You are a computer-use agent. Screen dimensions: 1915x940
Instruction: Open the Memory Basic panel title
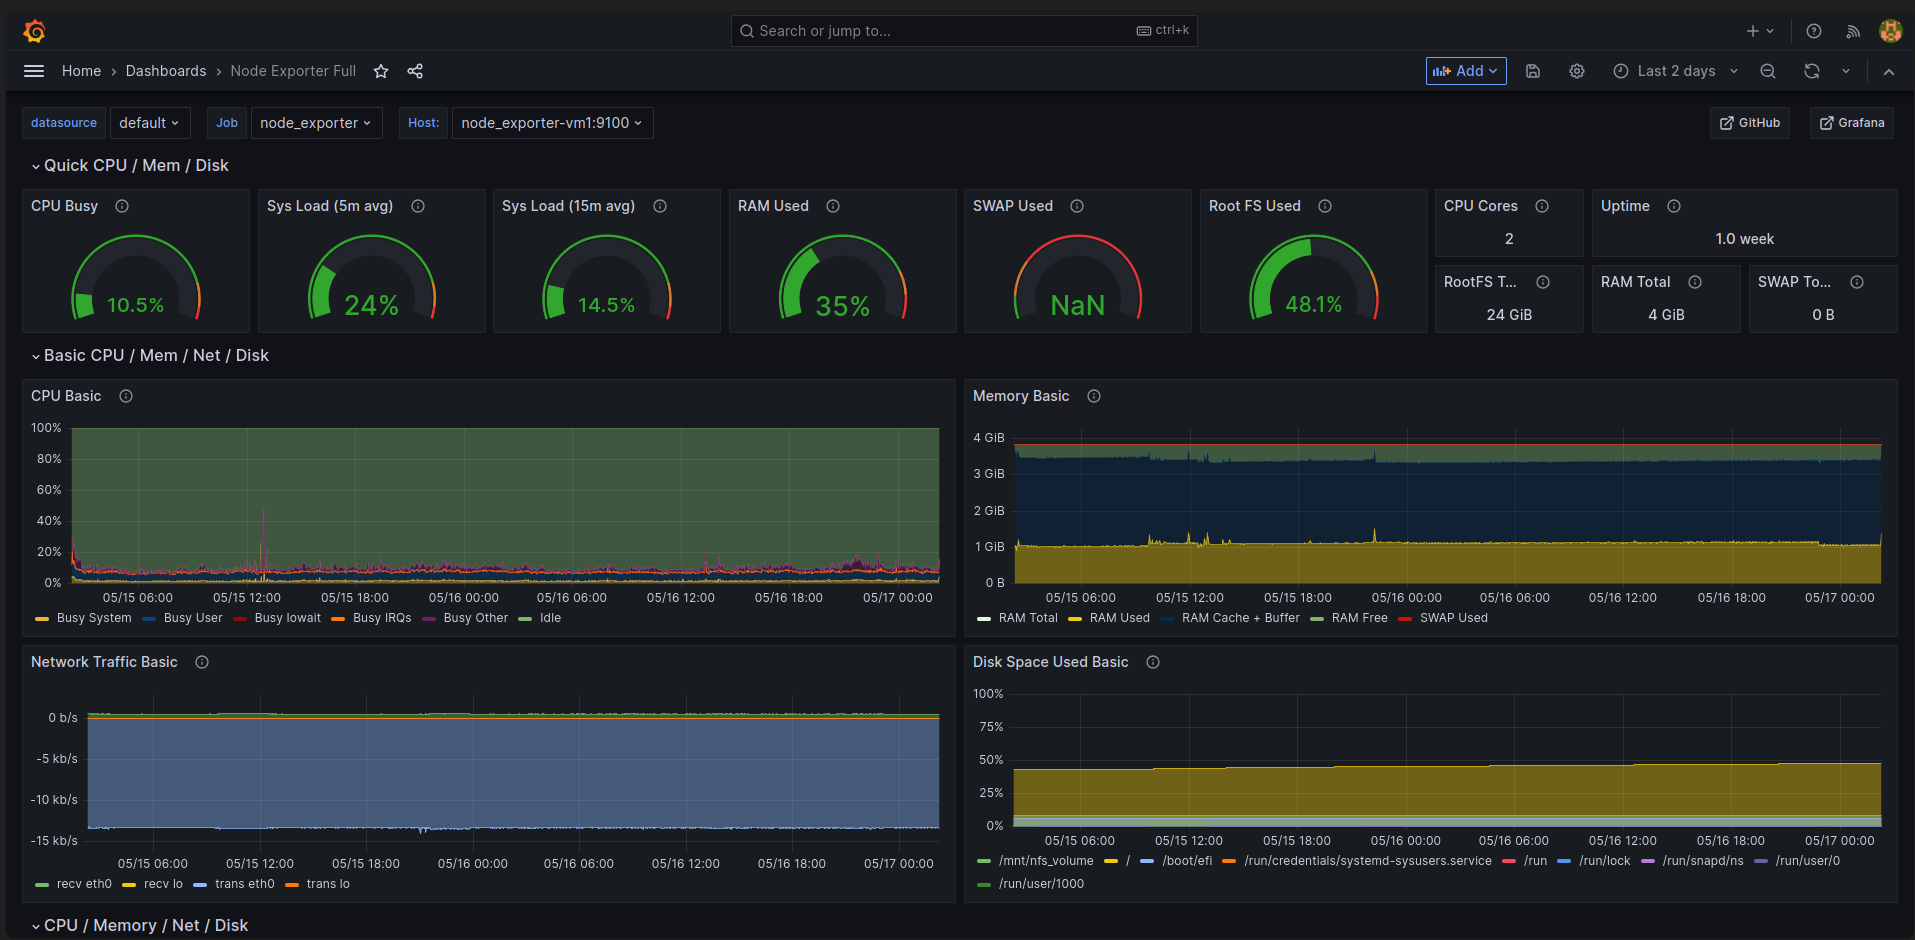tap(1021, 396)
